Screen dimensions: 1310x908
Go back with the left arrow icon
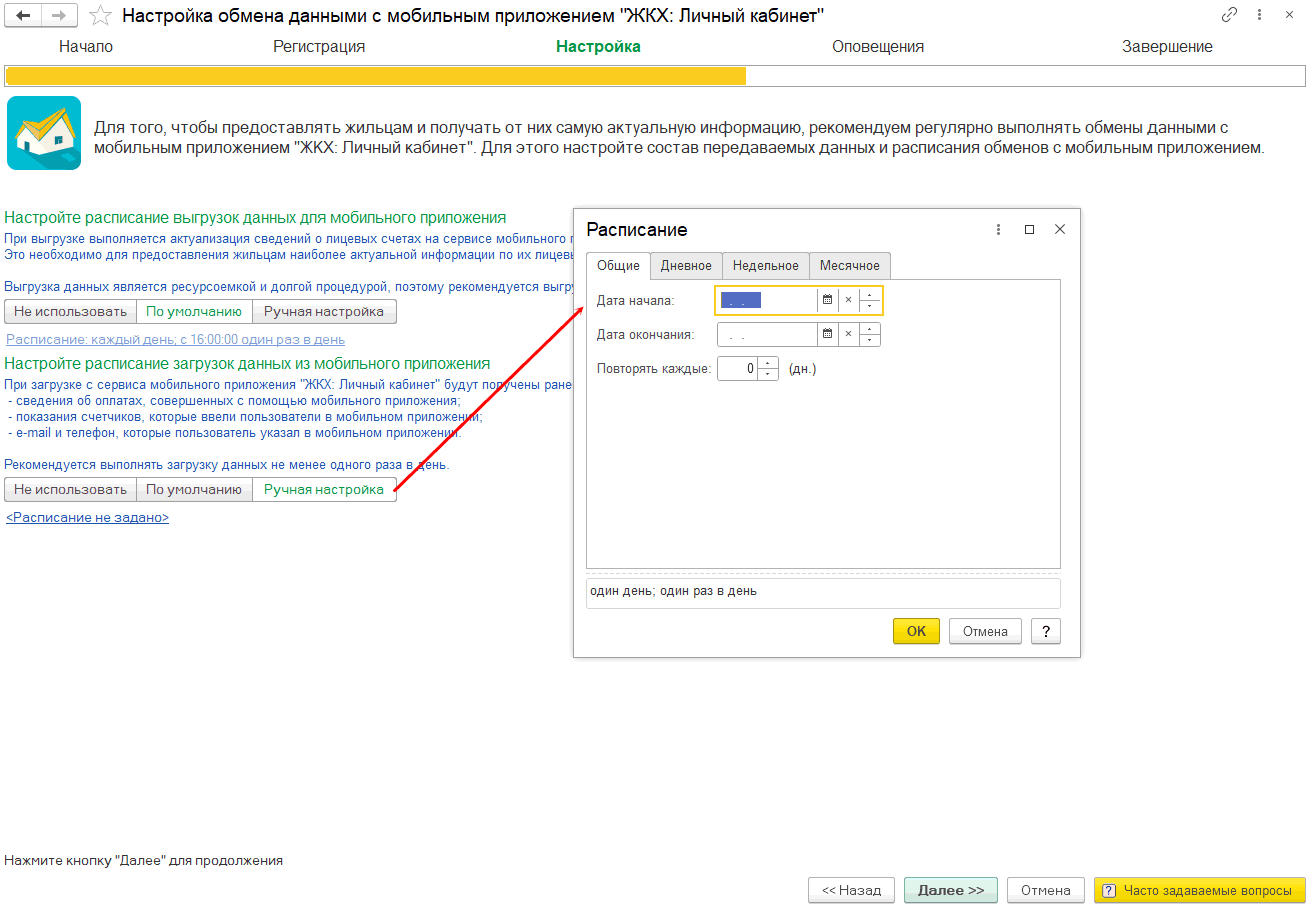[23, 15]
